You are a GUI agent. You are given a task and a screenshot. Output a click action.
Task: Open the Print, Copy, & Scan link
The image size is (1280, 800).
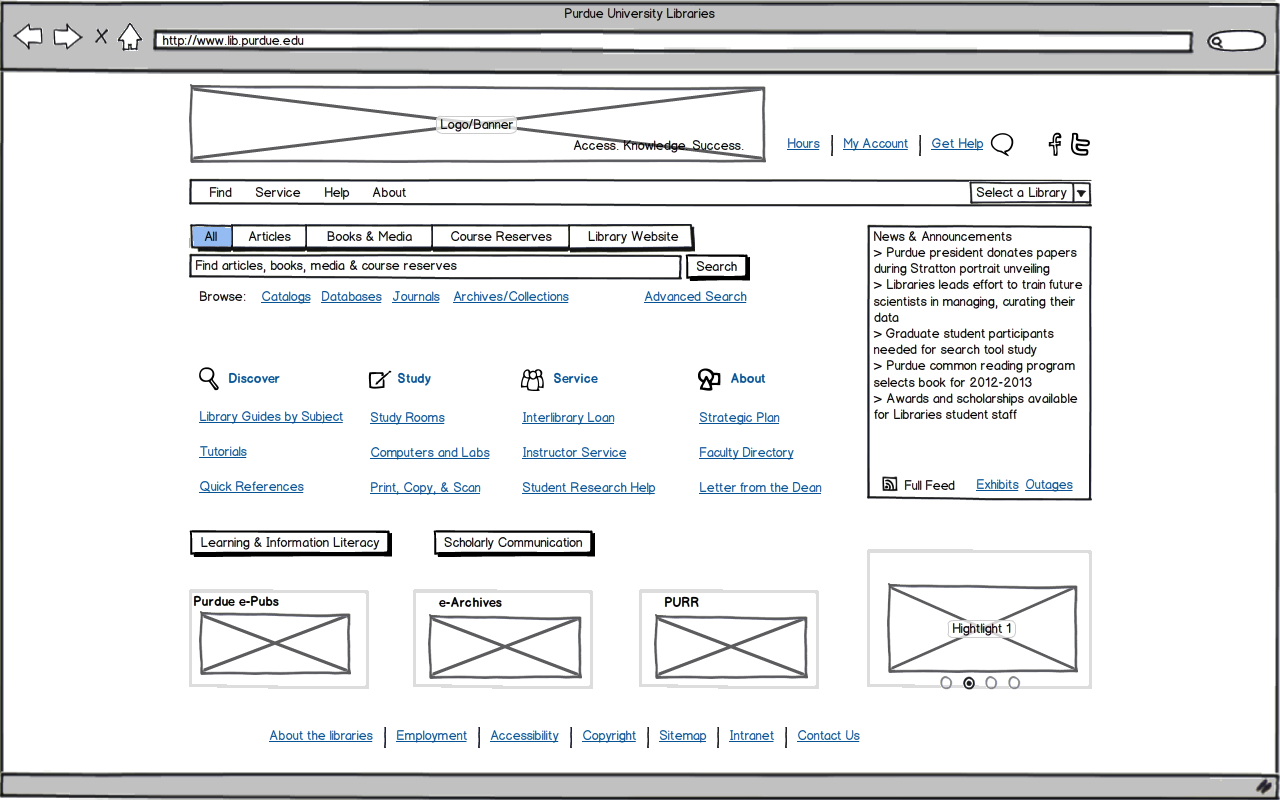(425, 488)
